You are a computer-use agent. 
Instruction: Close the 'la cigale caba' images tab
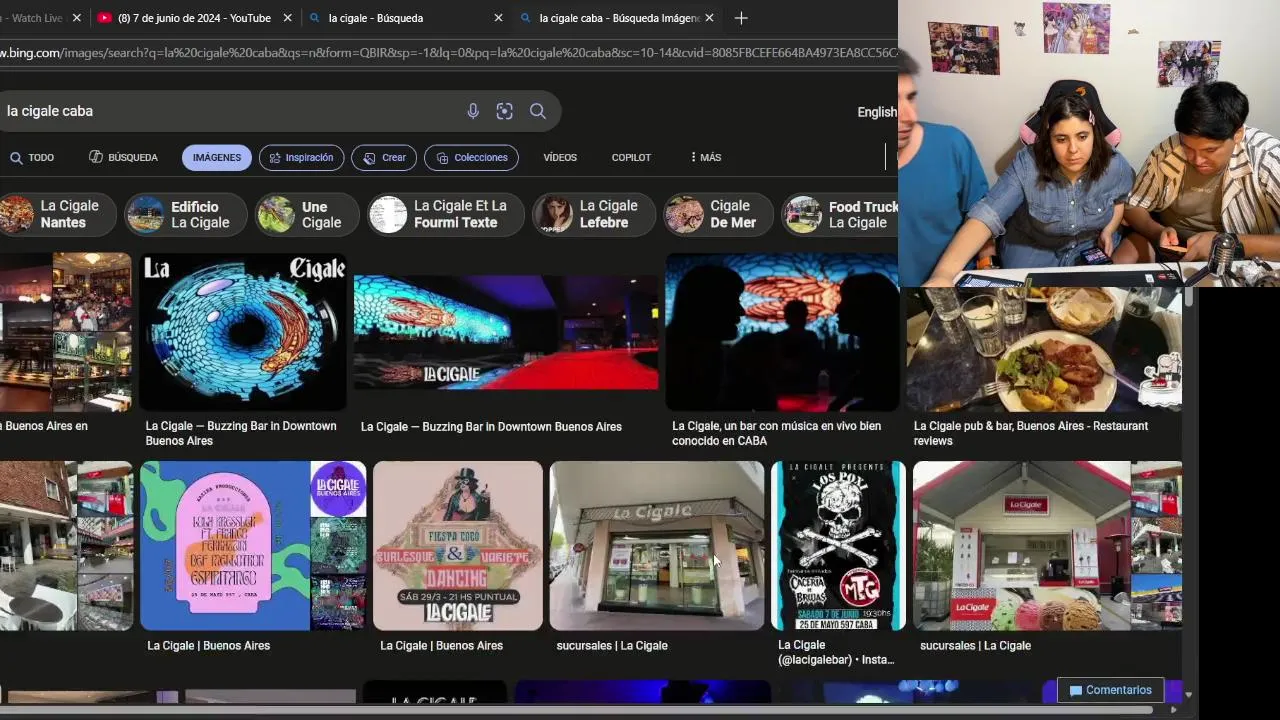709,18
